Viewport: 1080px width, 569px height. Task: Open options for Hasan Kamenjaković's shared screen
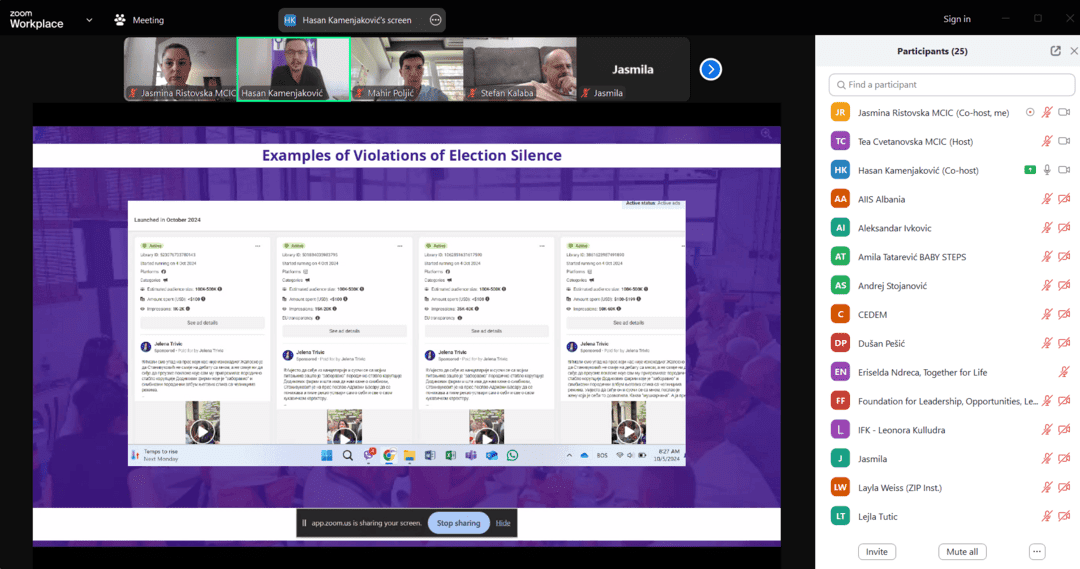435,20
